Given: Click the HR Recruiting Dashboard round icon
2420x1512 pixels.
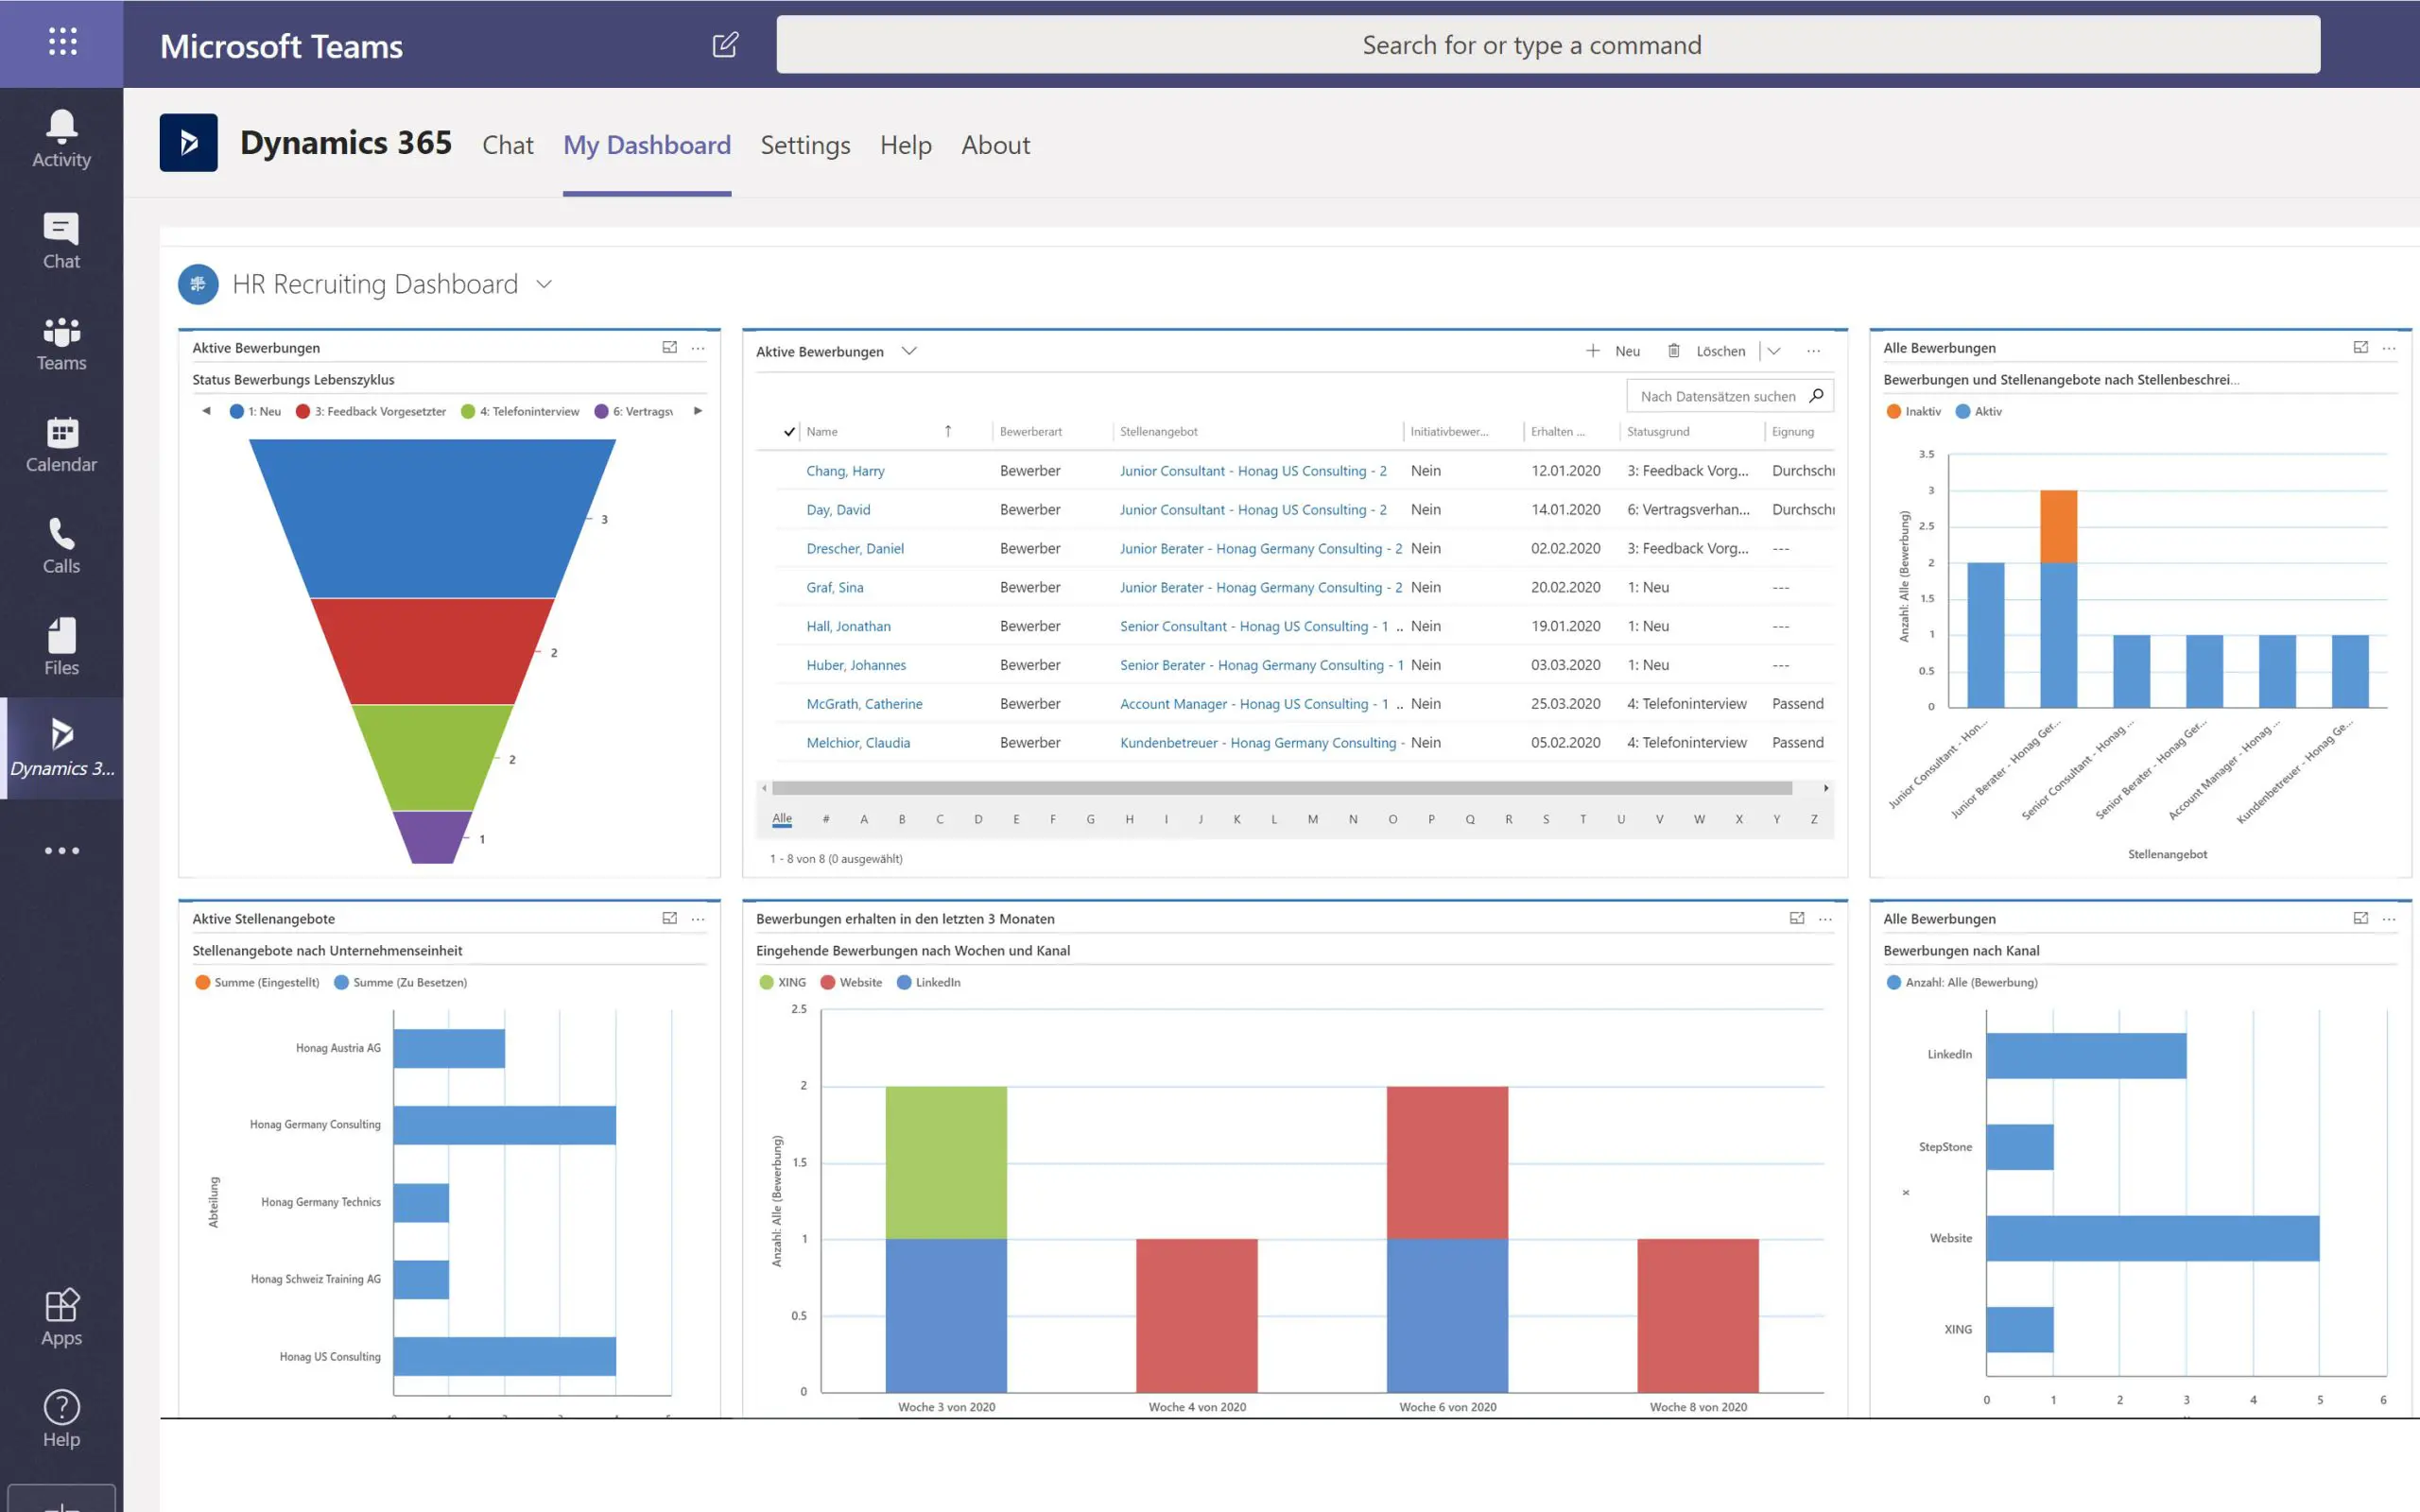Looking at the screenshot, I should (198, 284).
